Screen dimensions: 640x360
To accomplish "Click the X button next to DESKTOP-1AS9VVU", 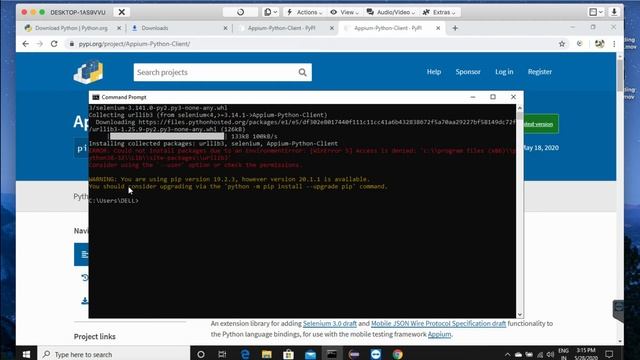I will point(121,12).
